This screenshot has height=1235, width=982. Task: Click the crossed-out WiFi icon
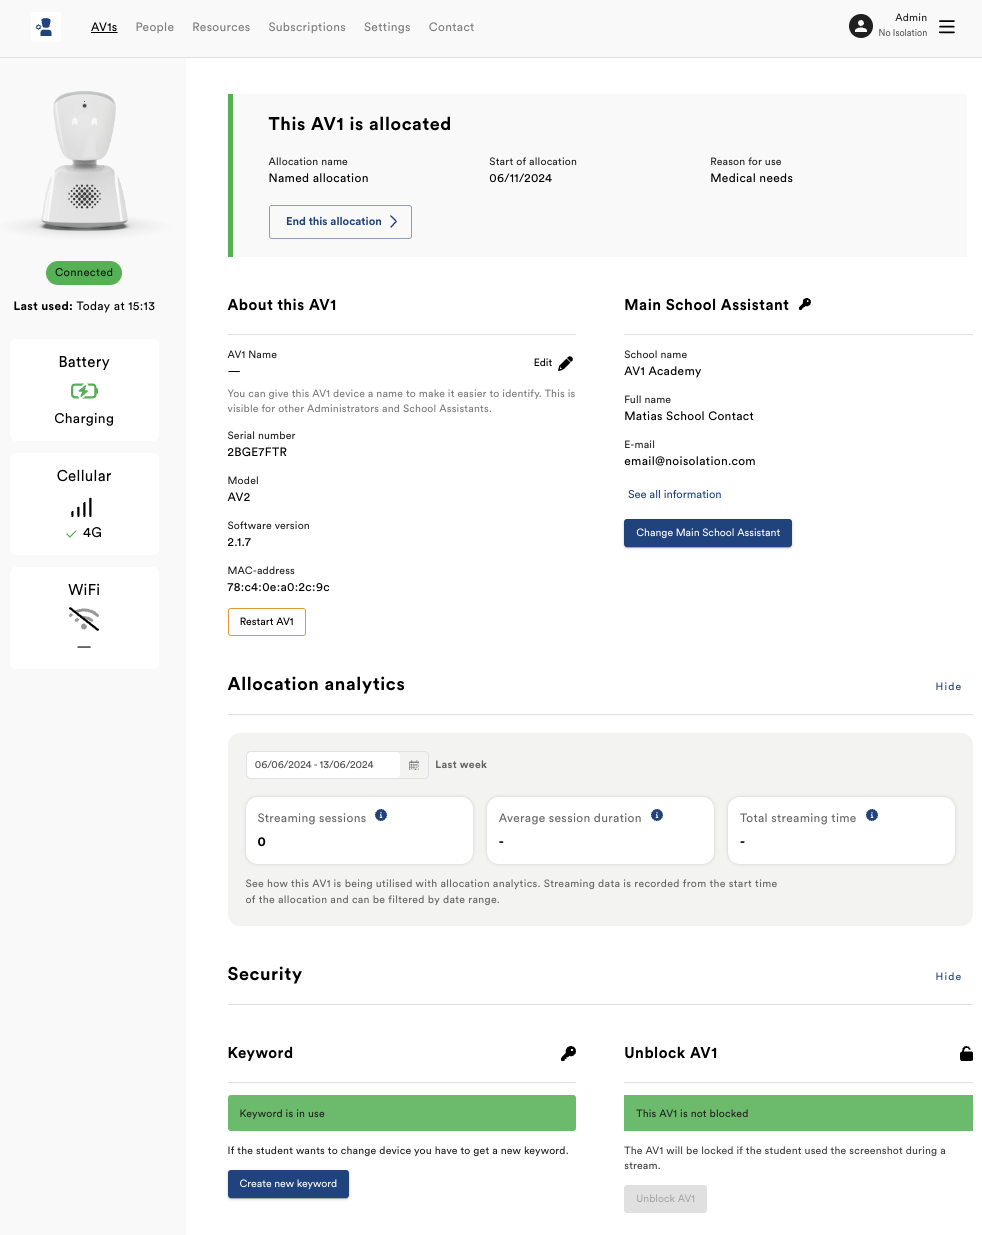point(84,619)
